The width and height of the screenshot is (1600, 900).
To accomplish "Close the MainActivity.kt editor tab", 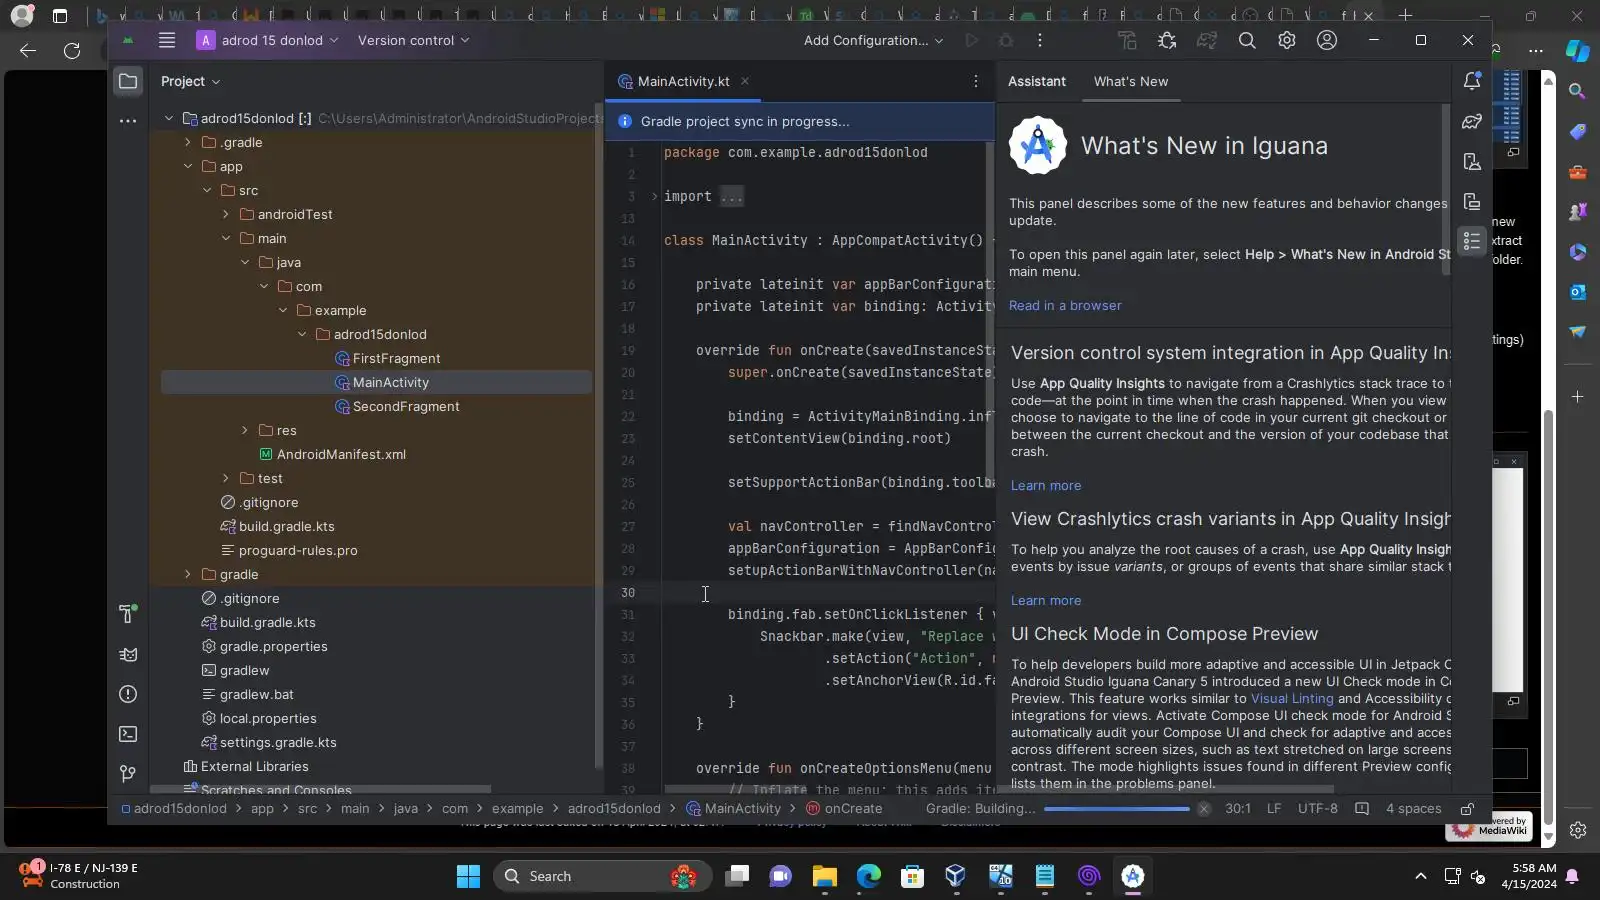I will 745,81.
